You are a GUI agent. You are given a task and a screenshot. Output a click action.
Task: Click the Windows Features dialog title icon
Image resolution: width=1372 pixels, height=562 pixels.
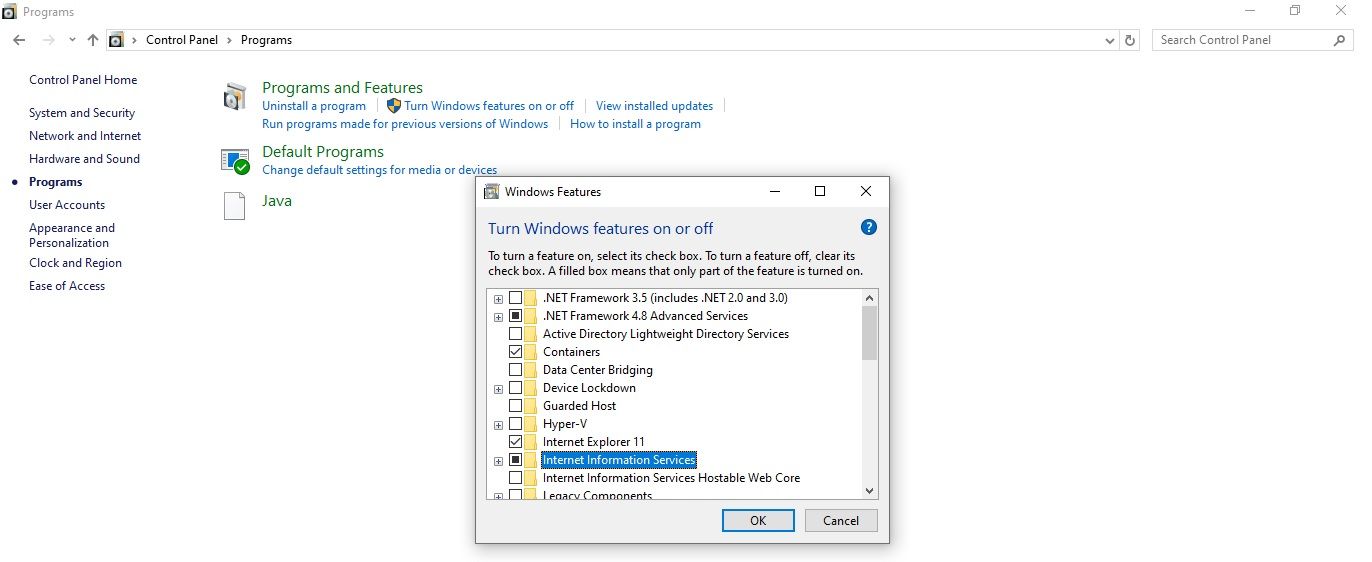491,191
